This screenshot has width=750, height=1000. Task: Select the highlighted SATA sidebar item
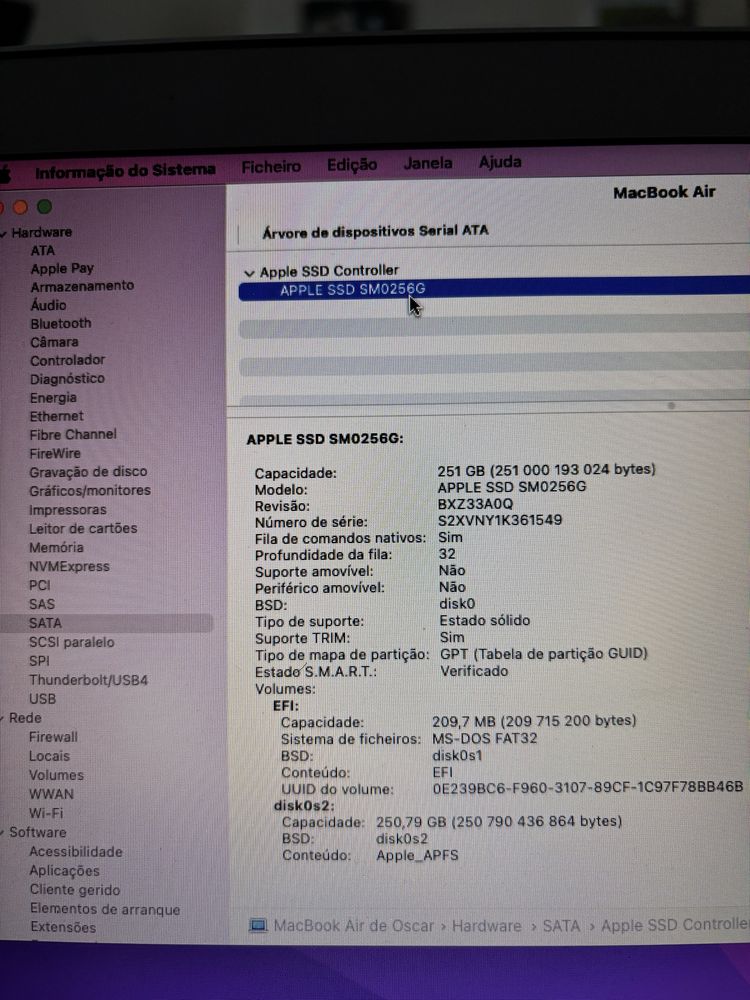tap(106, 623)
